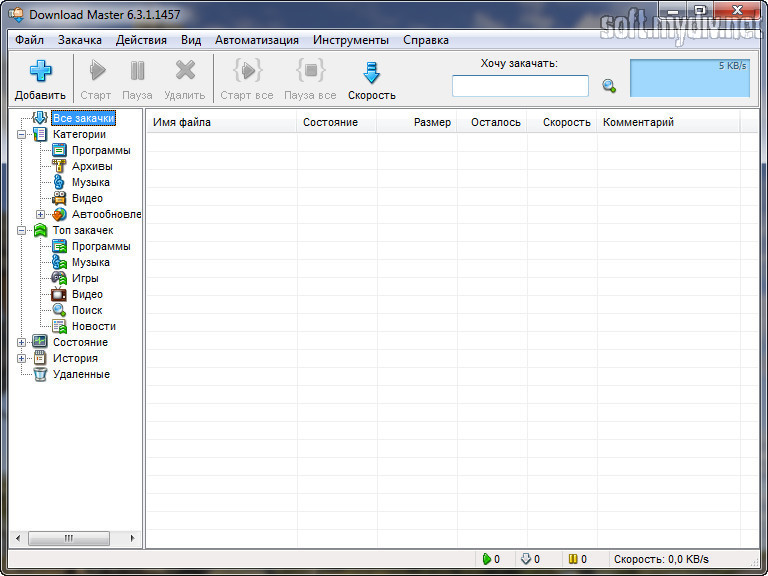768x576 pixels.
Task: Click the Пауза toolbar icon
Action: point(137,71)
